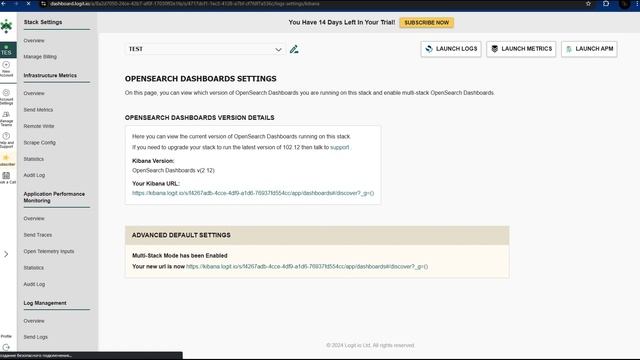Click Multi-Stack Mode has been Enabled text
Screen dimensions: 640x360
coord(180,256)
